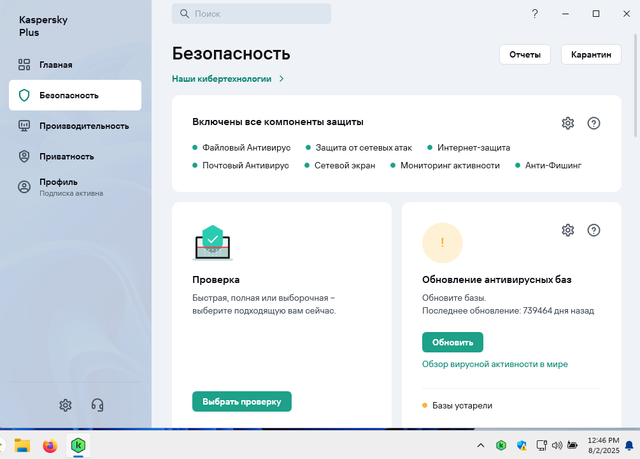Click the chevron next to Наши кибертехнологии
The width and height of the screenshot is (640, 459).
[x=281, y=79]
